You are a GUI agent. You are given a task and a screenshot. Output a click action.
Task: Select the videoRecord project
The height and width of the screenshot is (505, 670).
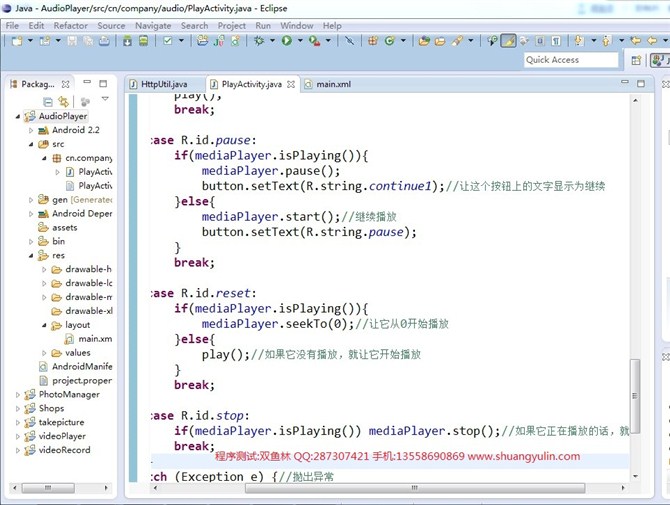[x=58, y=450]
